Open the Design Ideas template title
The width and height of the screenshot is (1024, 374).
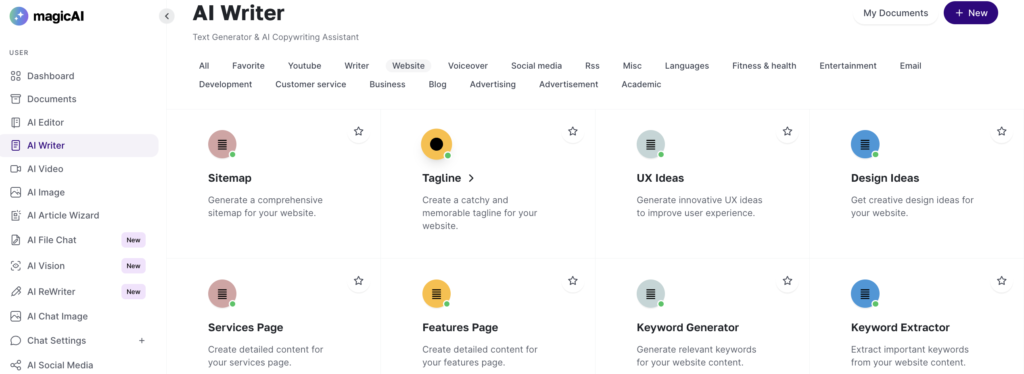[885, 178]
